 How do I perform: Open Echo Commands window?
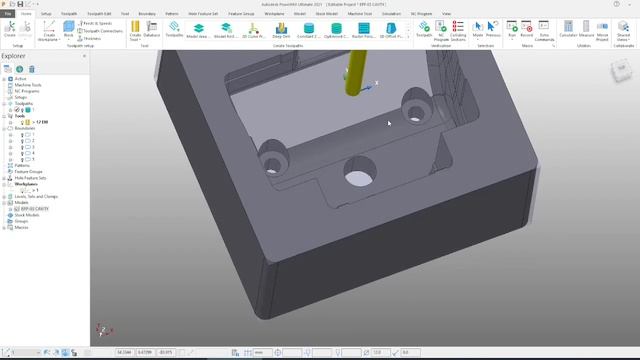coord(544,31)
